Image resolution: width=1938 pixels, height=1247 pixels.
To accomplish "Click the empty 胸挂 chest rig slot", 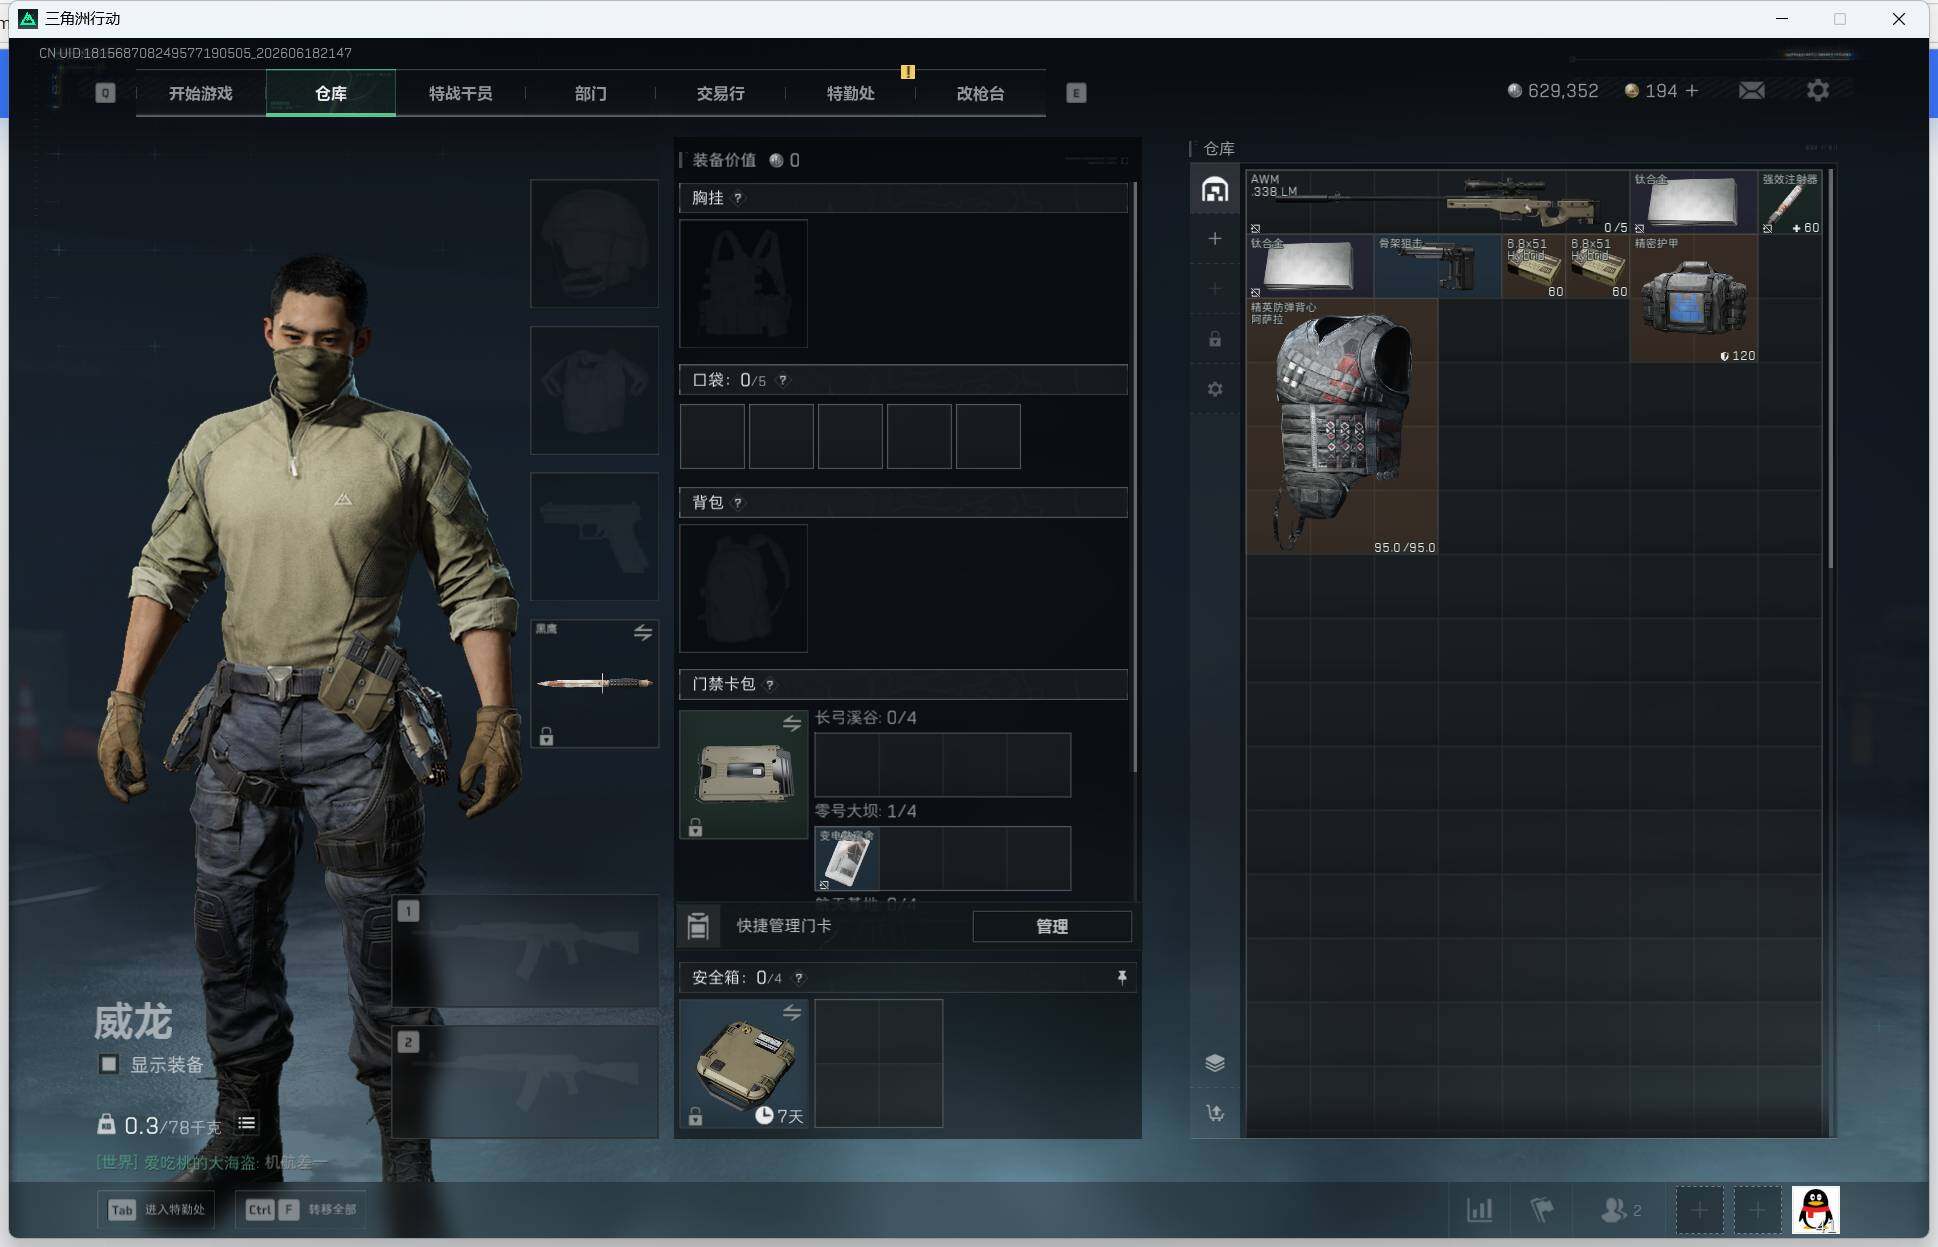I will (x=743, y=283).
